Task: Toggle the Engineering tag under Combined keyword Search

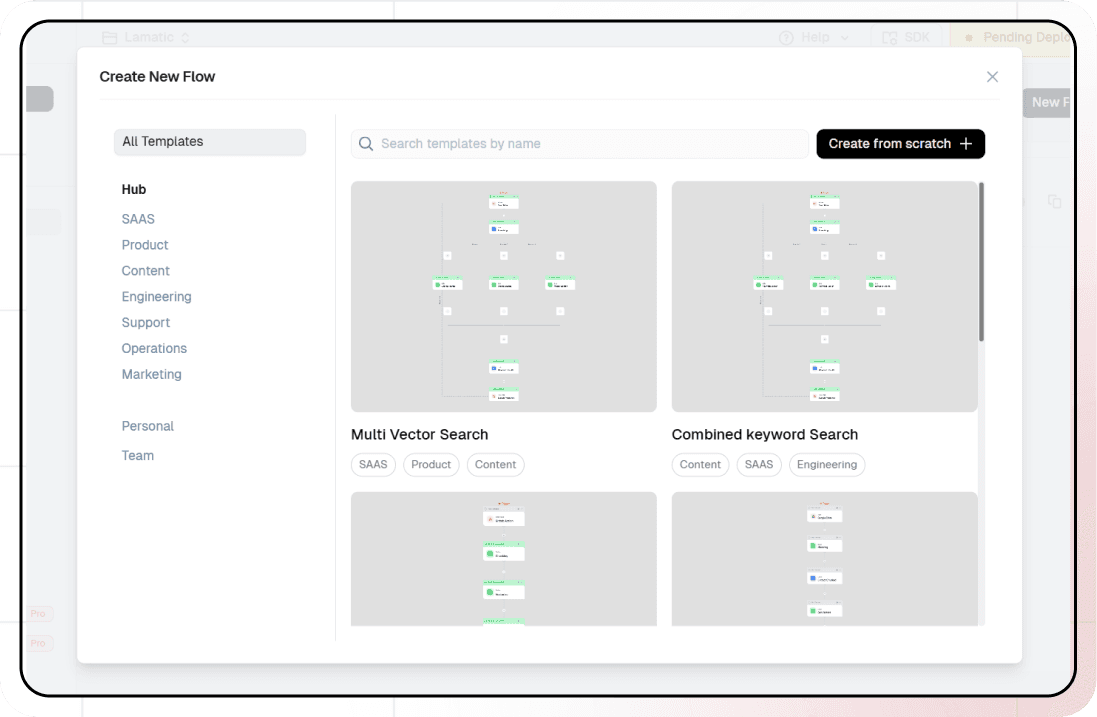Action: [827, 464]
